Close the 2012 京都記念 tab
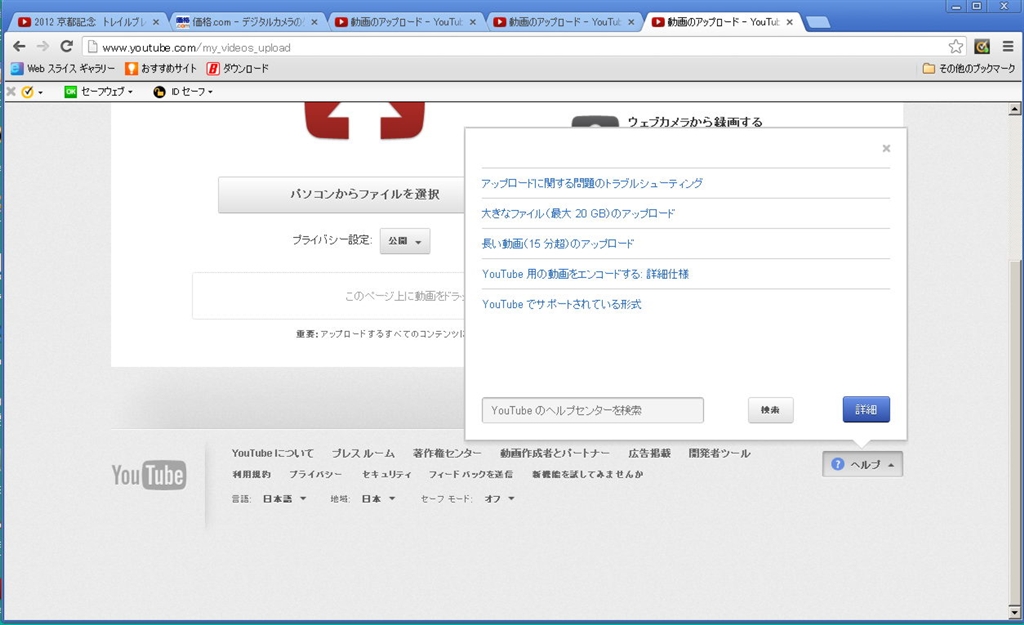The height and width of the screenshot is (625, 1024). click(156, 22)
